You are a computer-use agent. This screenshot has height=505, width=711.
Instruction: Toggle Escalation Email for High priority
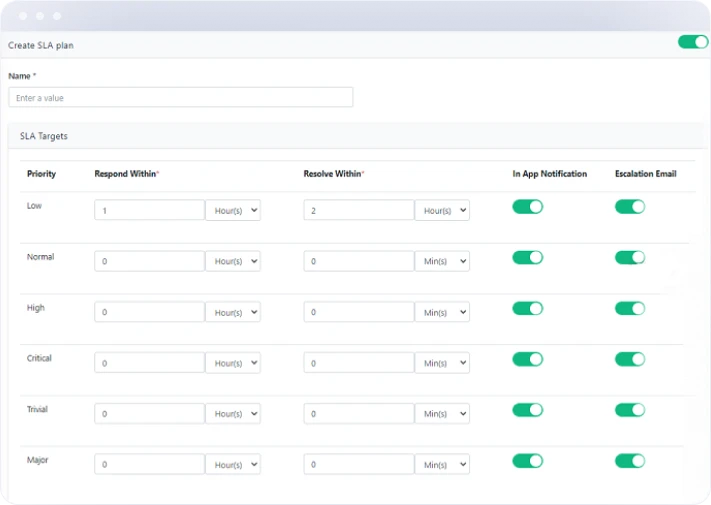pyautogui.click(x=630, y=308)
